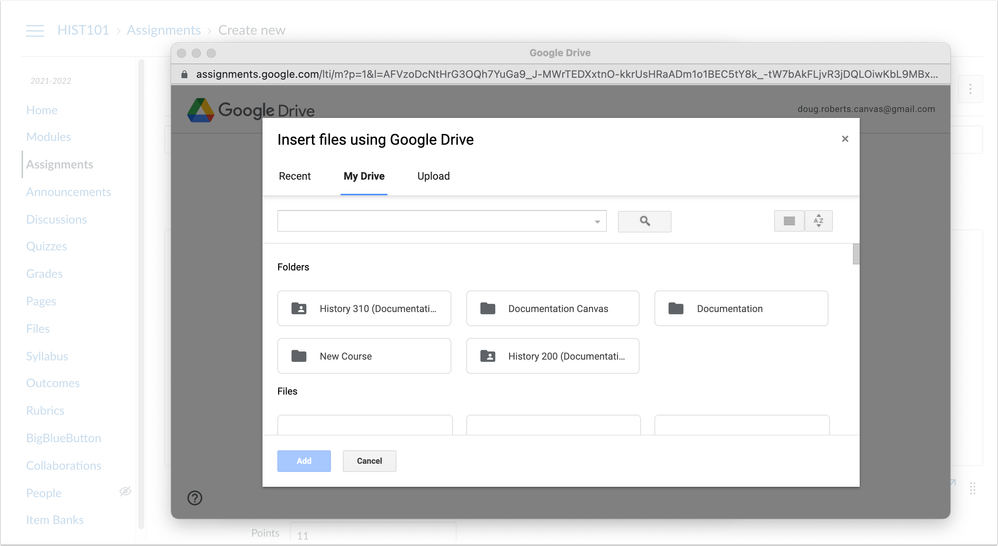Switch to the Recent tab
This screenshot has width=998, height=546.
(x=295, y=176)
